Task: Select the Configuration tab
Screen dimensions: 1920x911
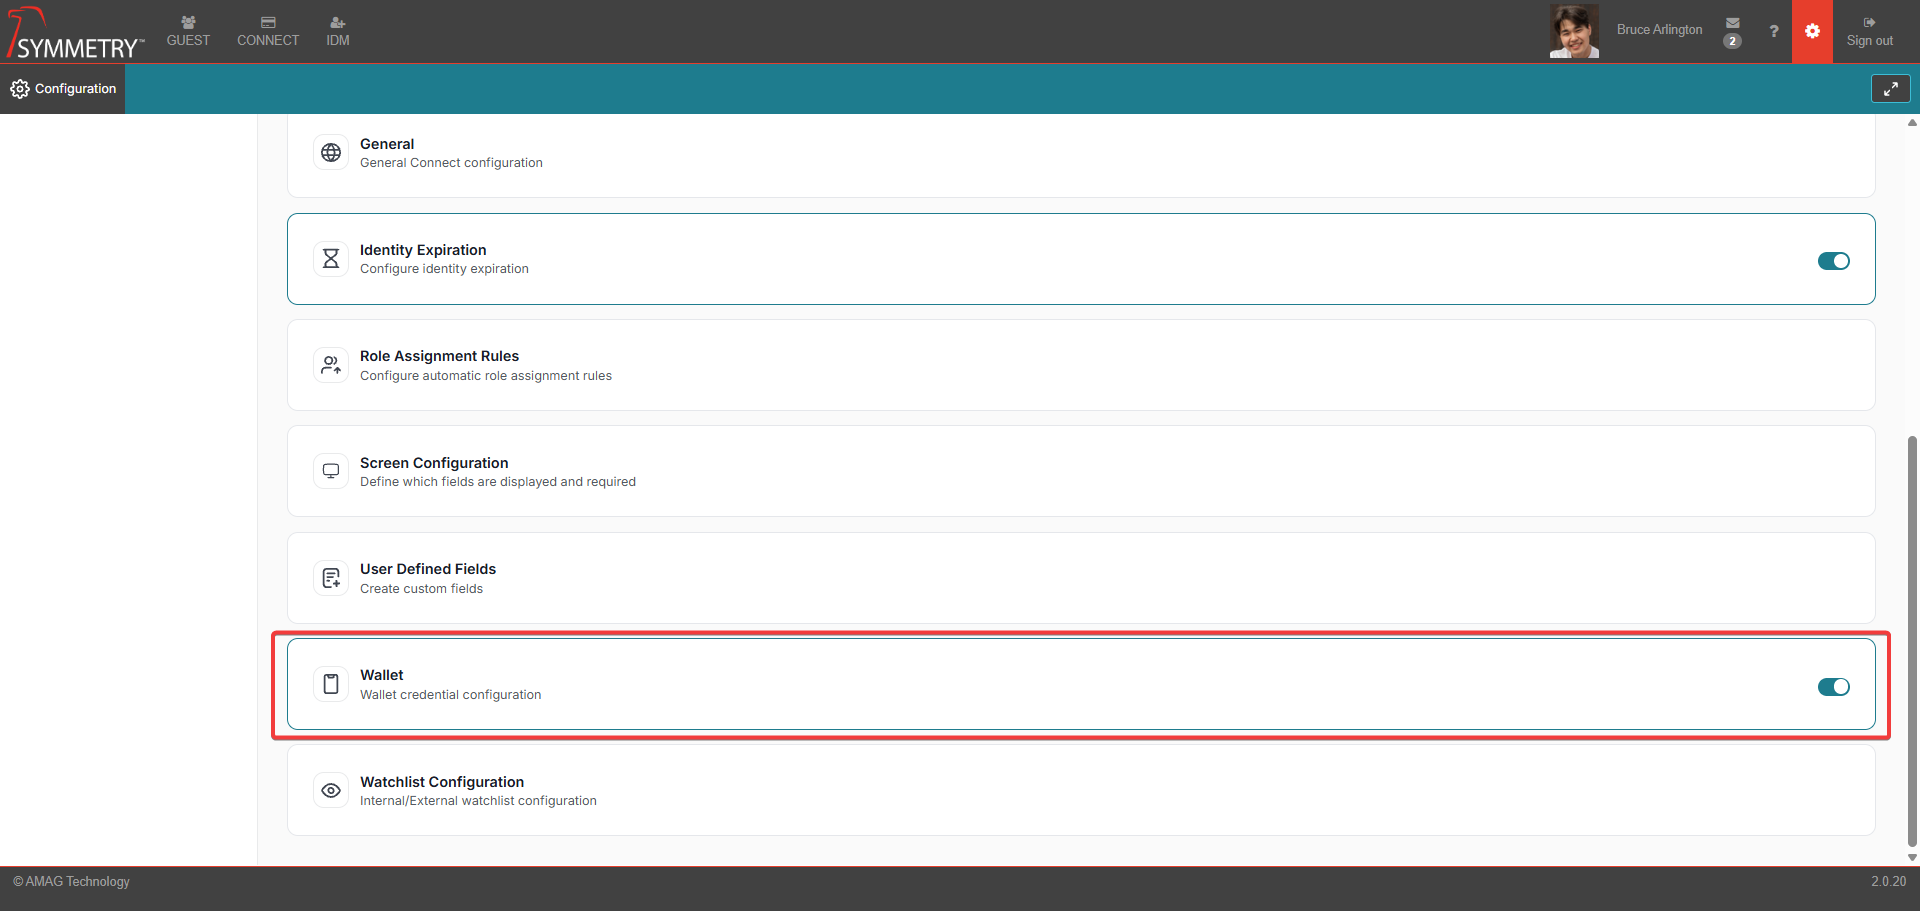Action: point(63,89)
